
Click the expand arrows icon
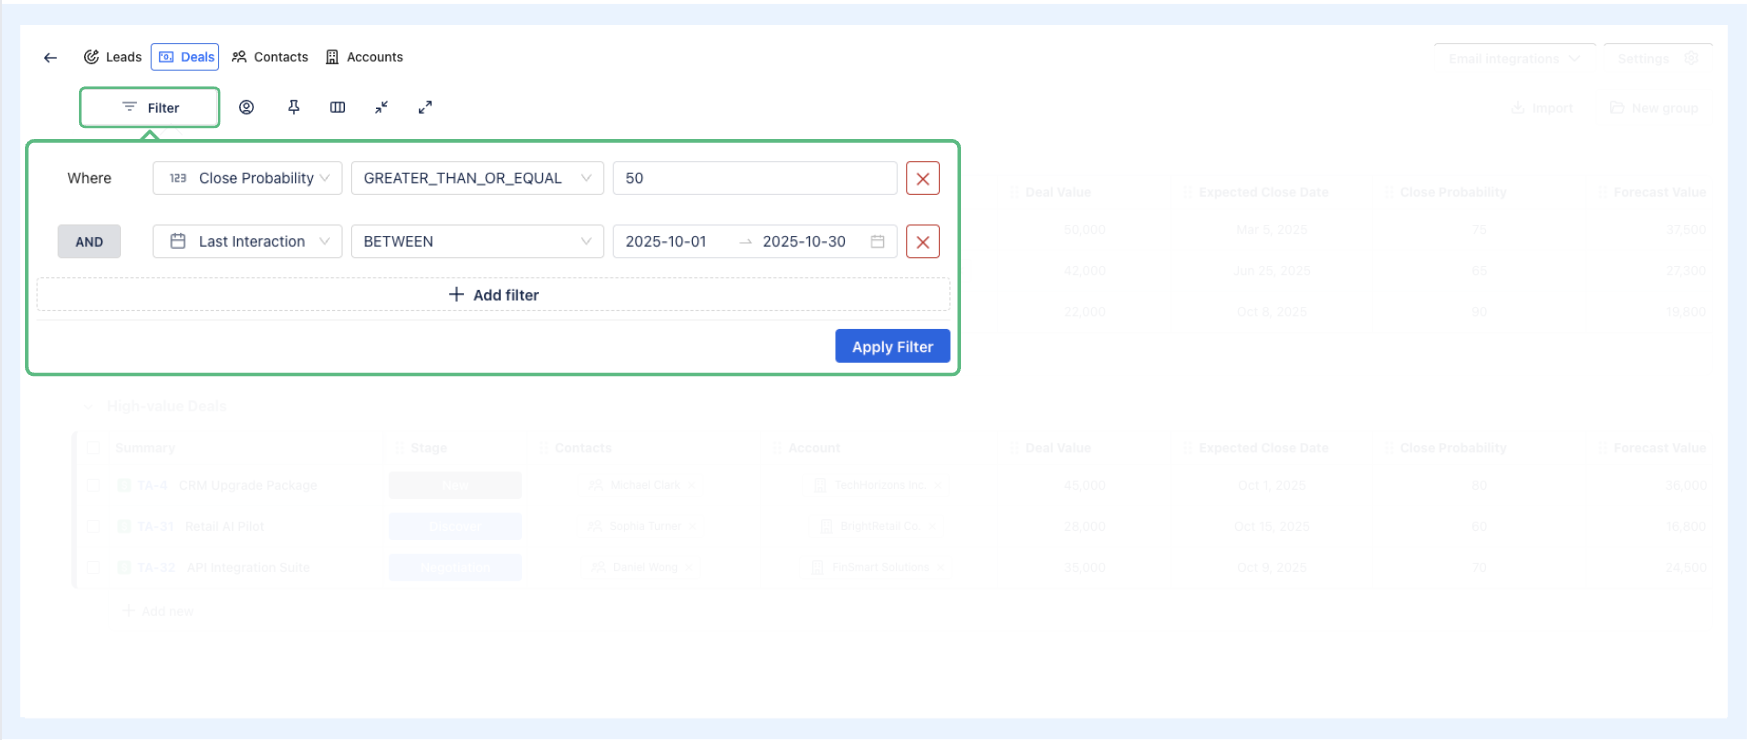click(x=425, y=107)
